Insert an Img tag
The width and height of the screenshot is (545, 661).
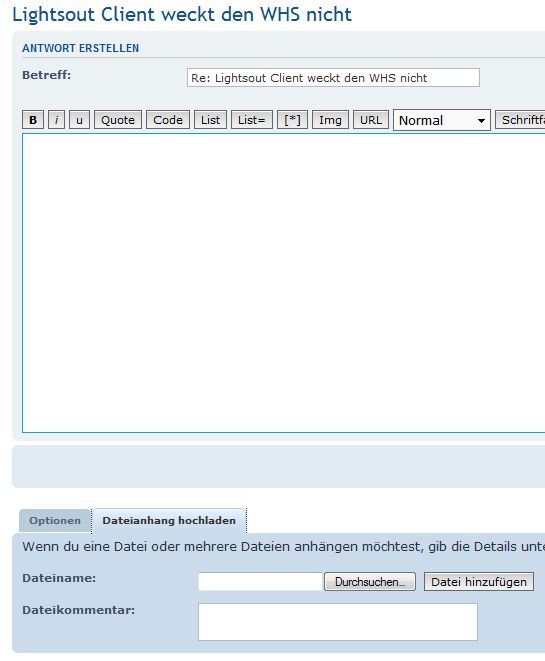pos(330,120)
